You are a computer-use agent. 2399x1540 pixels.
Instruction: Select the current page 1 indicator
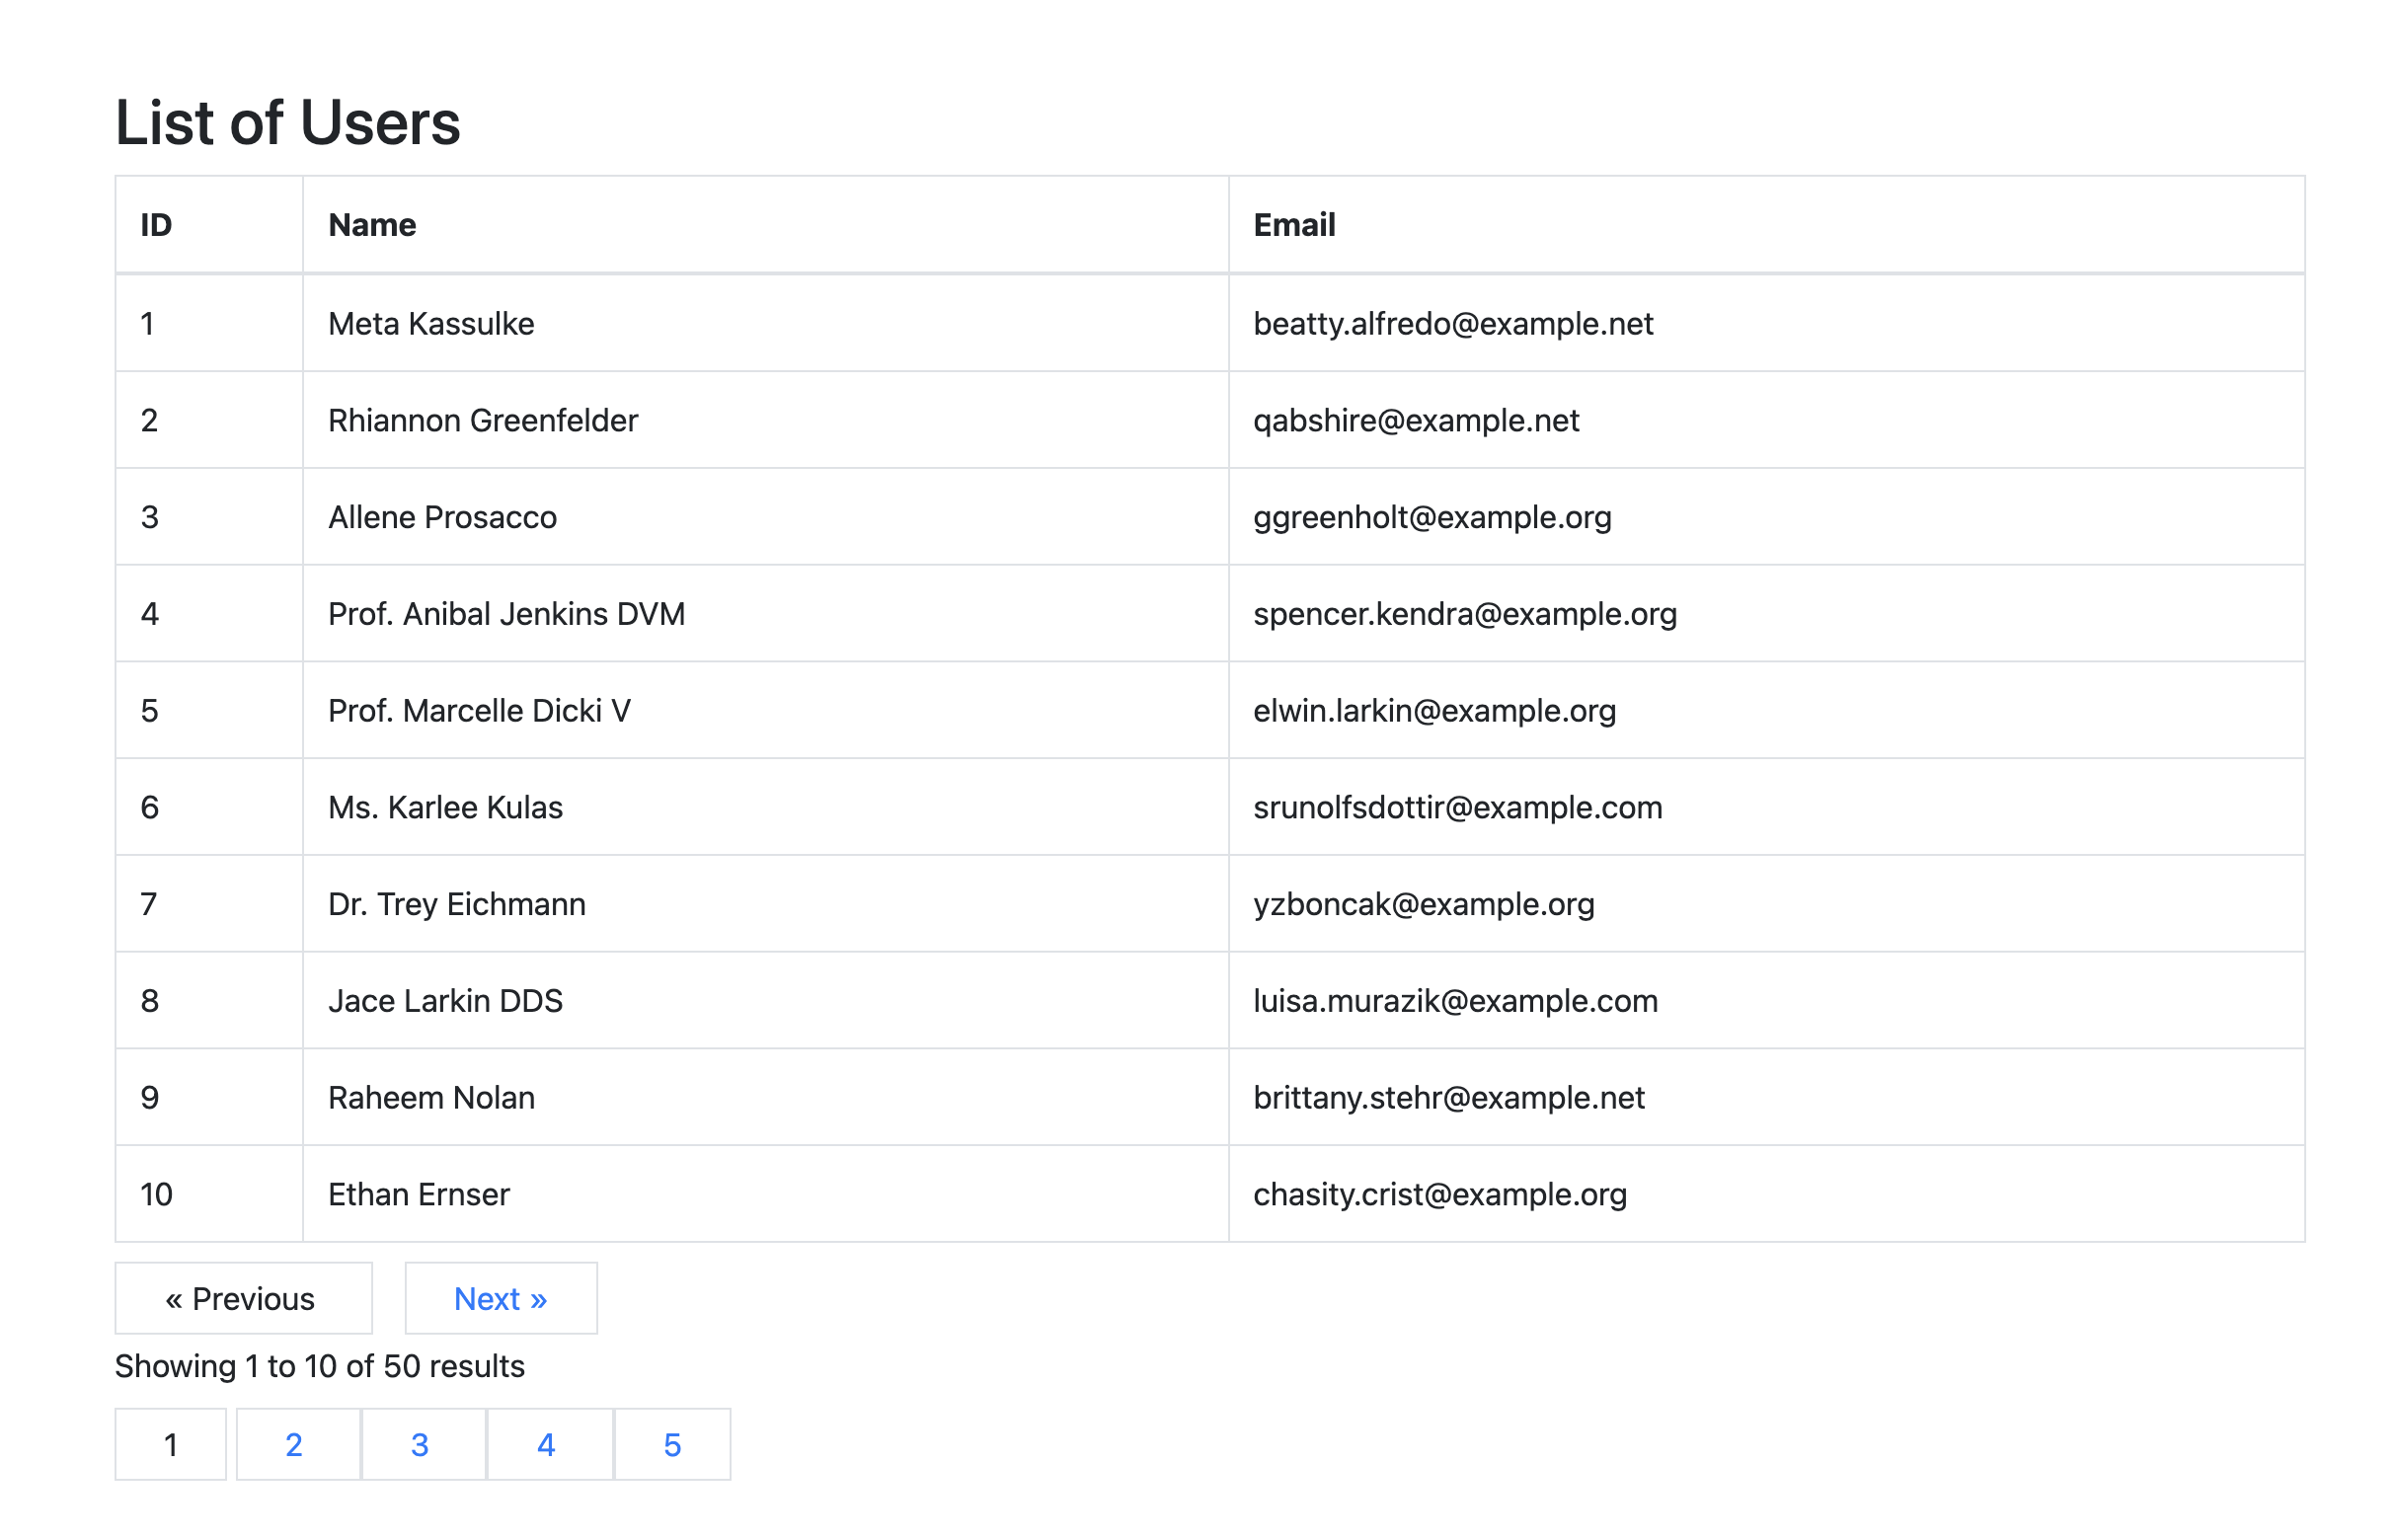[170, 1443]
